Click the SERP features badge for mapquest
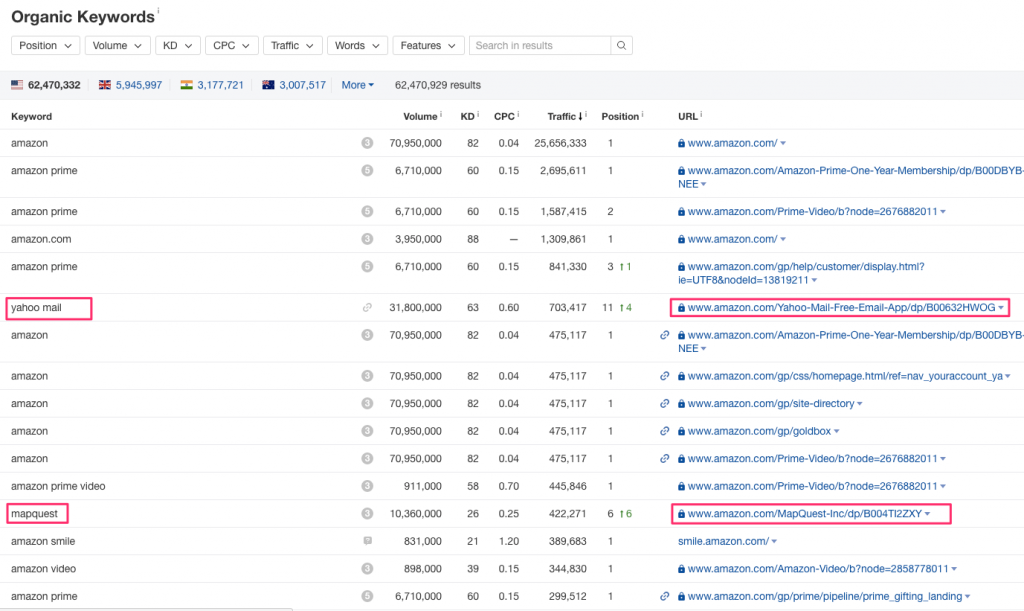 367,514
